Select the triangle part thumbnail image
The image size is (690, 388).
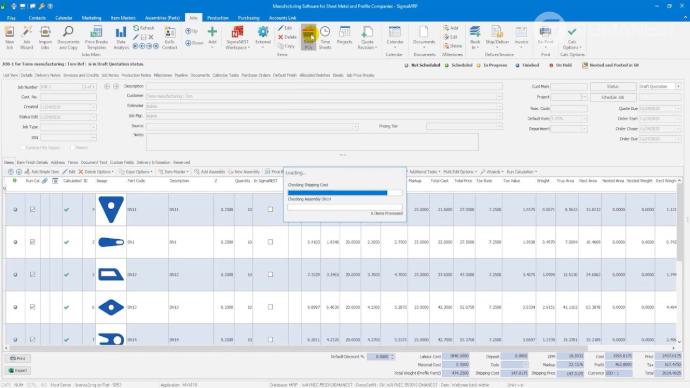tap(111, 209)
